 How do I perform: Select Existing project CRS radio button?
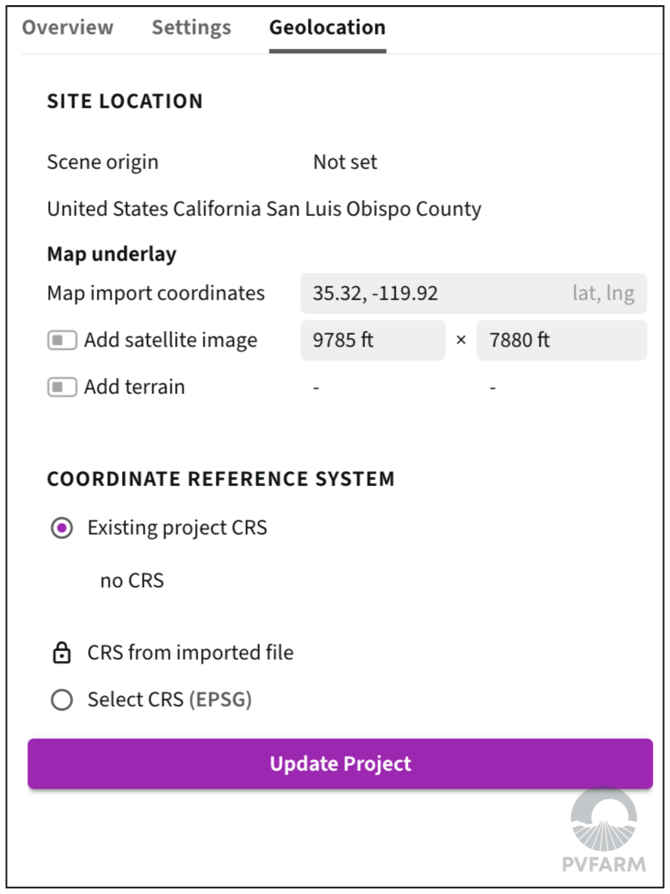tap(62, 528)
